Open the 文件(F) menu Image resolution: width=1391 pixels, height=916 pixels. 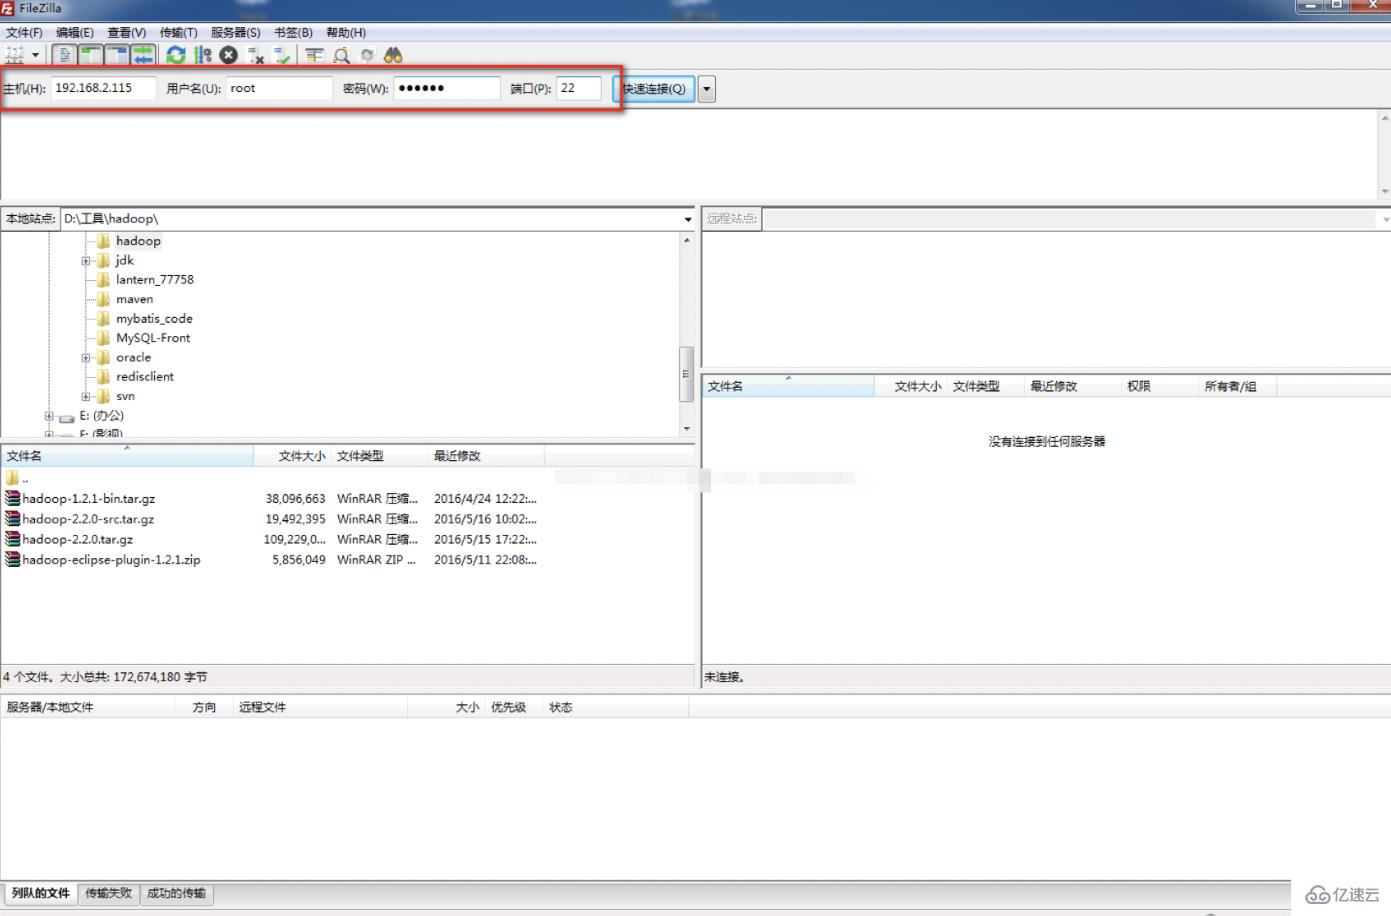tap(24, 33)
